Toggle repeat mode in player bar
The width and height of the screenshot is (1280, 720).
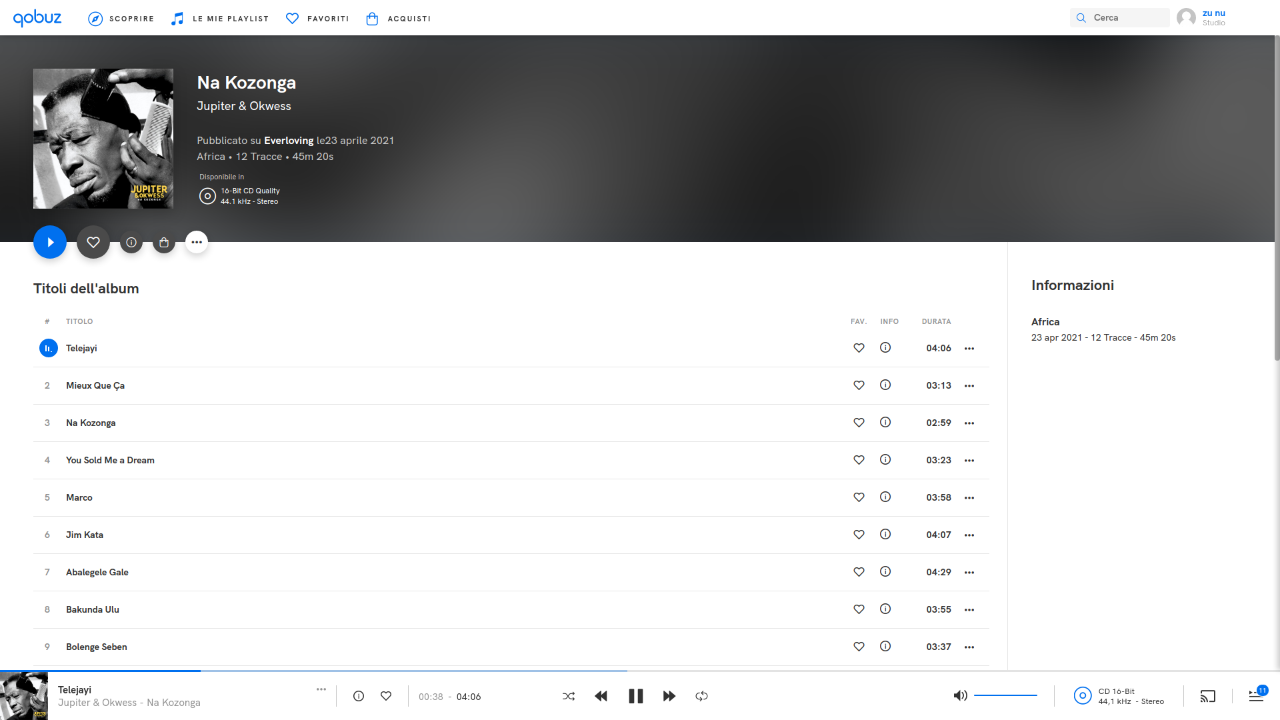(x=702, y=696)
